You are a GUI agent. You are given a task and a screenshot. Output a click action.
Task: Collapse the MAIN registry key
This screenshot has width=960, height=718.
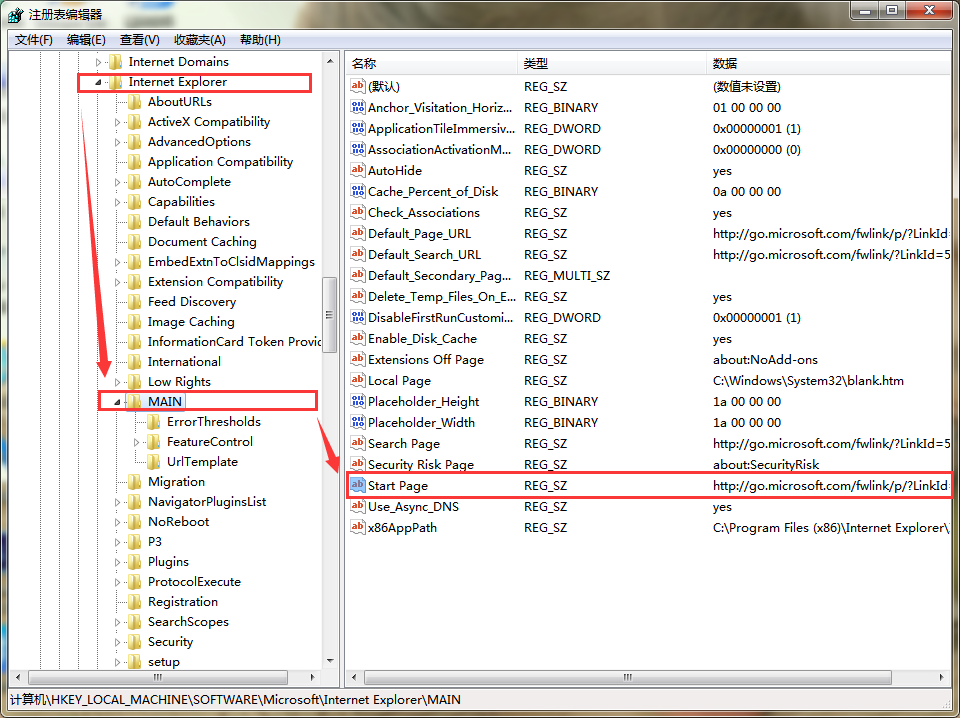pyautogui.click(x=117, y=402)
